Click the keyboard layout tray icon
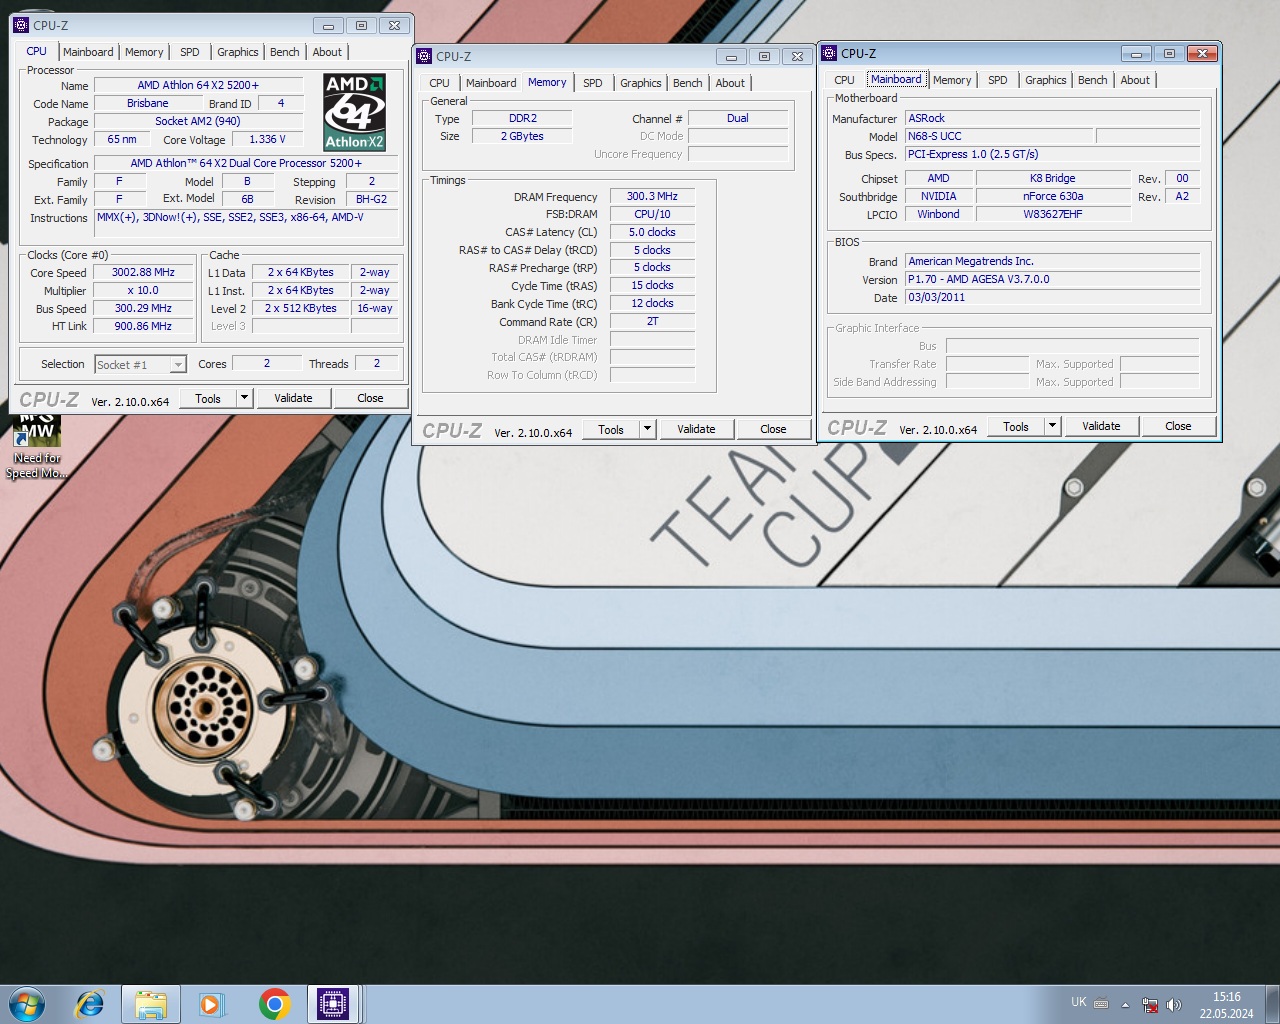 [1101, 1003]
